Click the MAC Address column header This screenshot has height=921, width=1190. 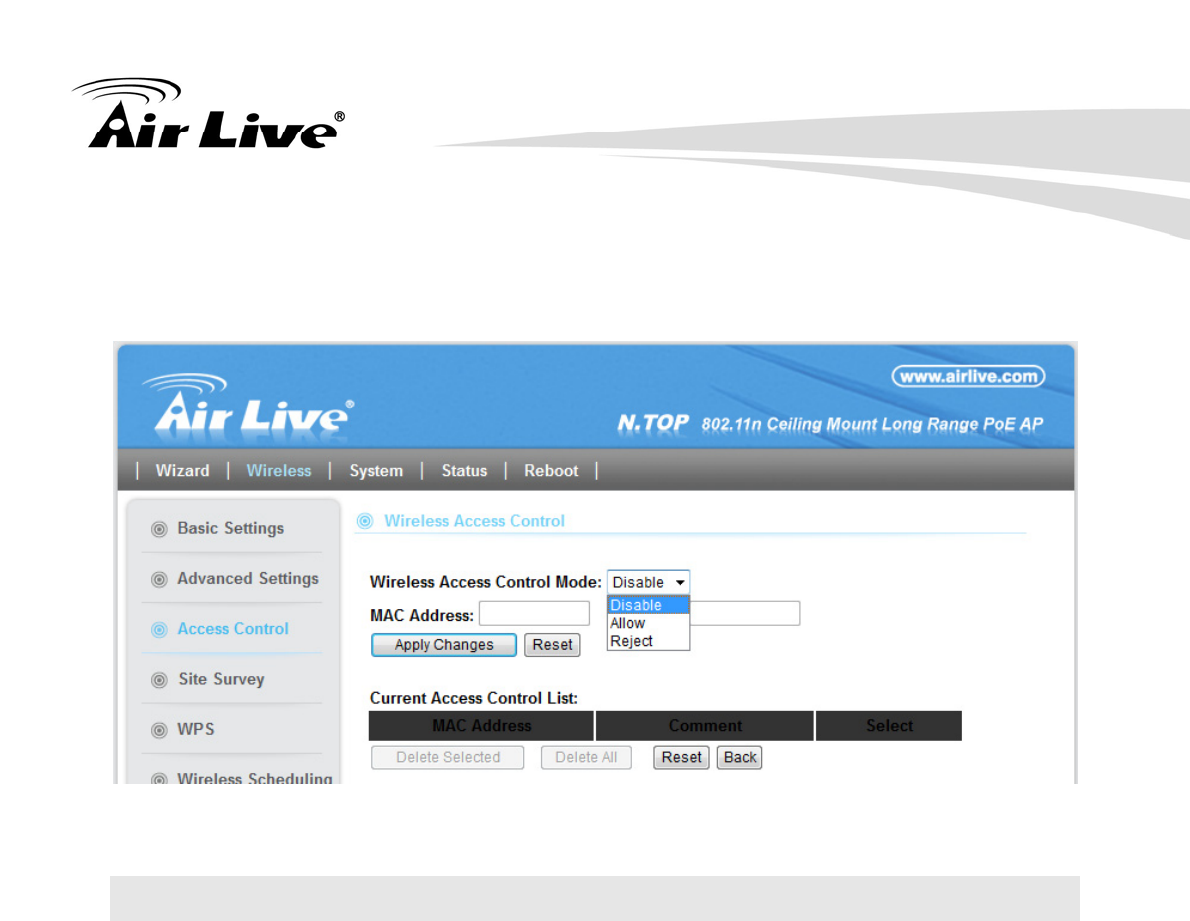pos(481,725)
